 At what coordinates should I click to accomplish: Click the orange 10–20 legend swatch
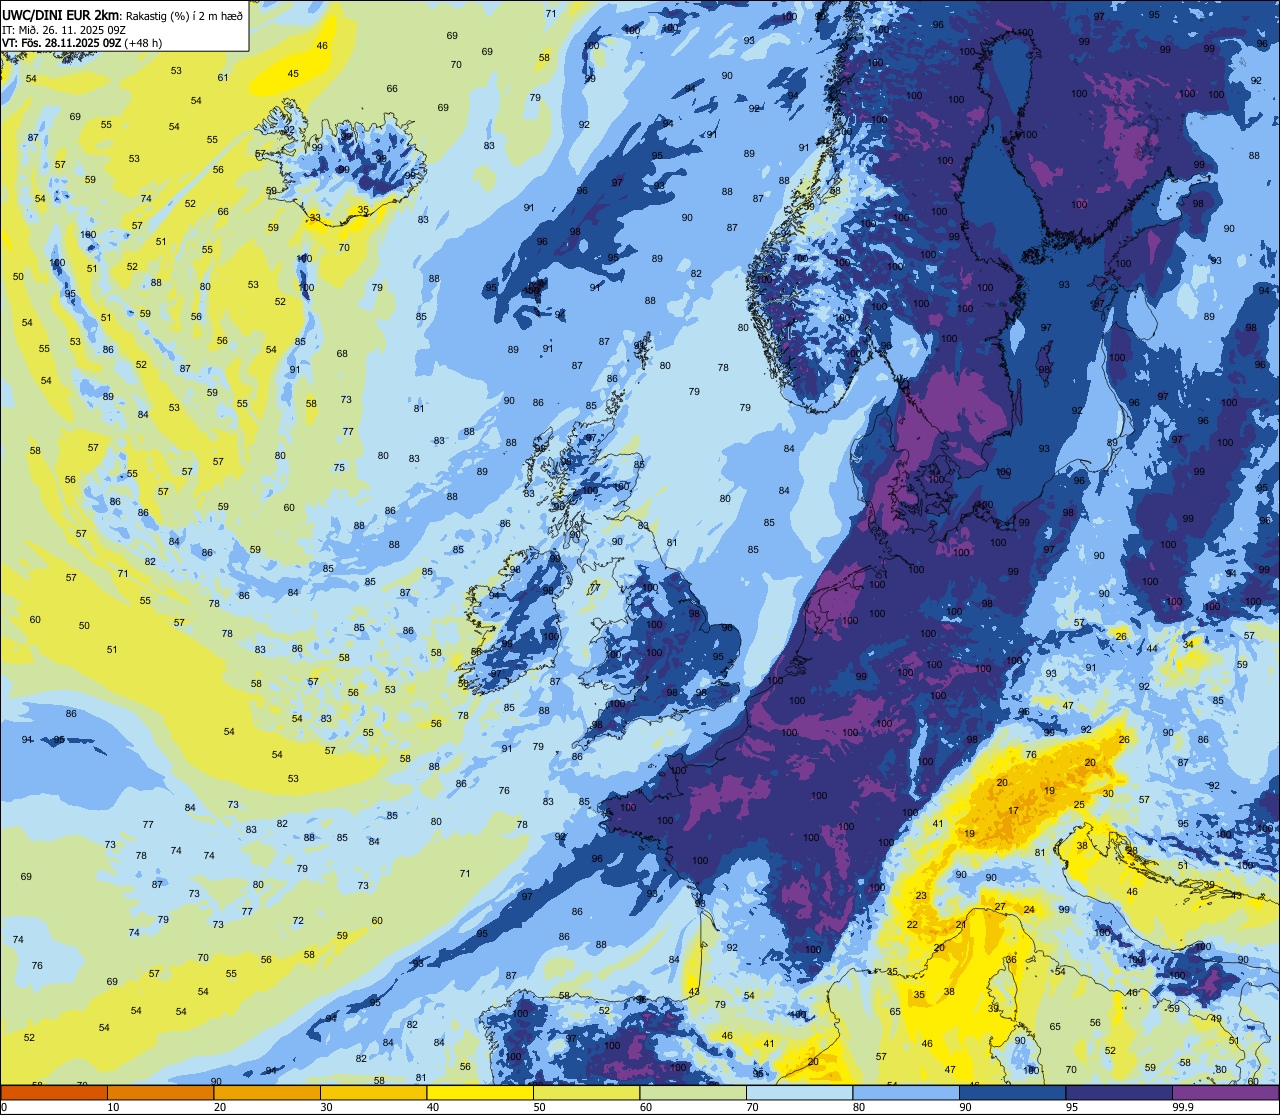tap(160, 1092)
